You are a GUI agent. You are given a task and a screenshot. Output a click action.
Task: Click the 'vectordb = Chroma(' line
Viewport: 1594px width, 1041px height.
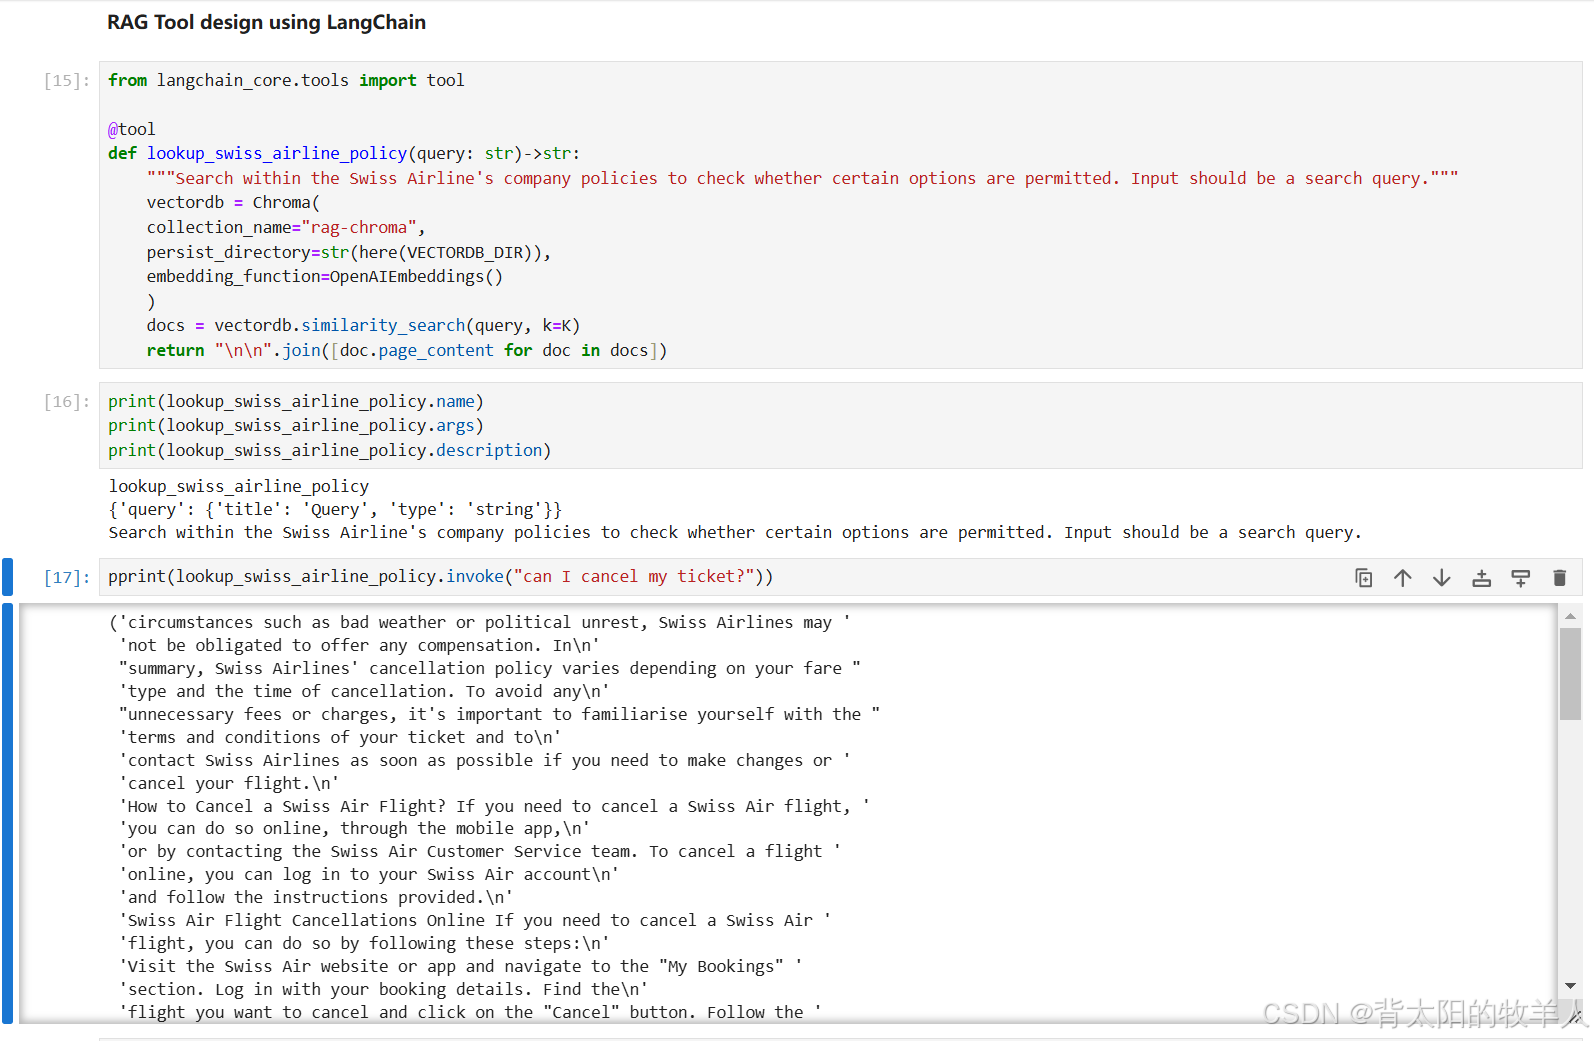pyautogui.click(x=233, y=202)
